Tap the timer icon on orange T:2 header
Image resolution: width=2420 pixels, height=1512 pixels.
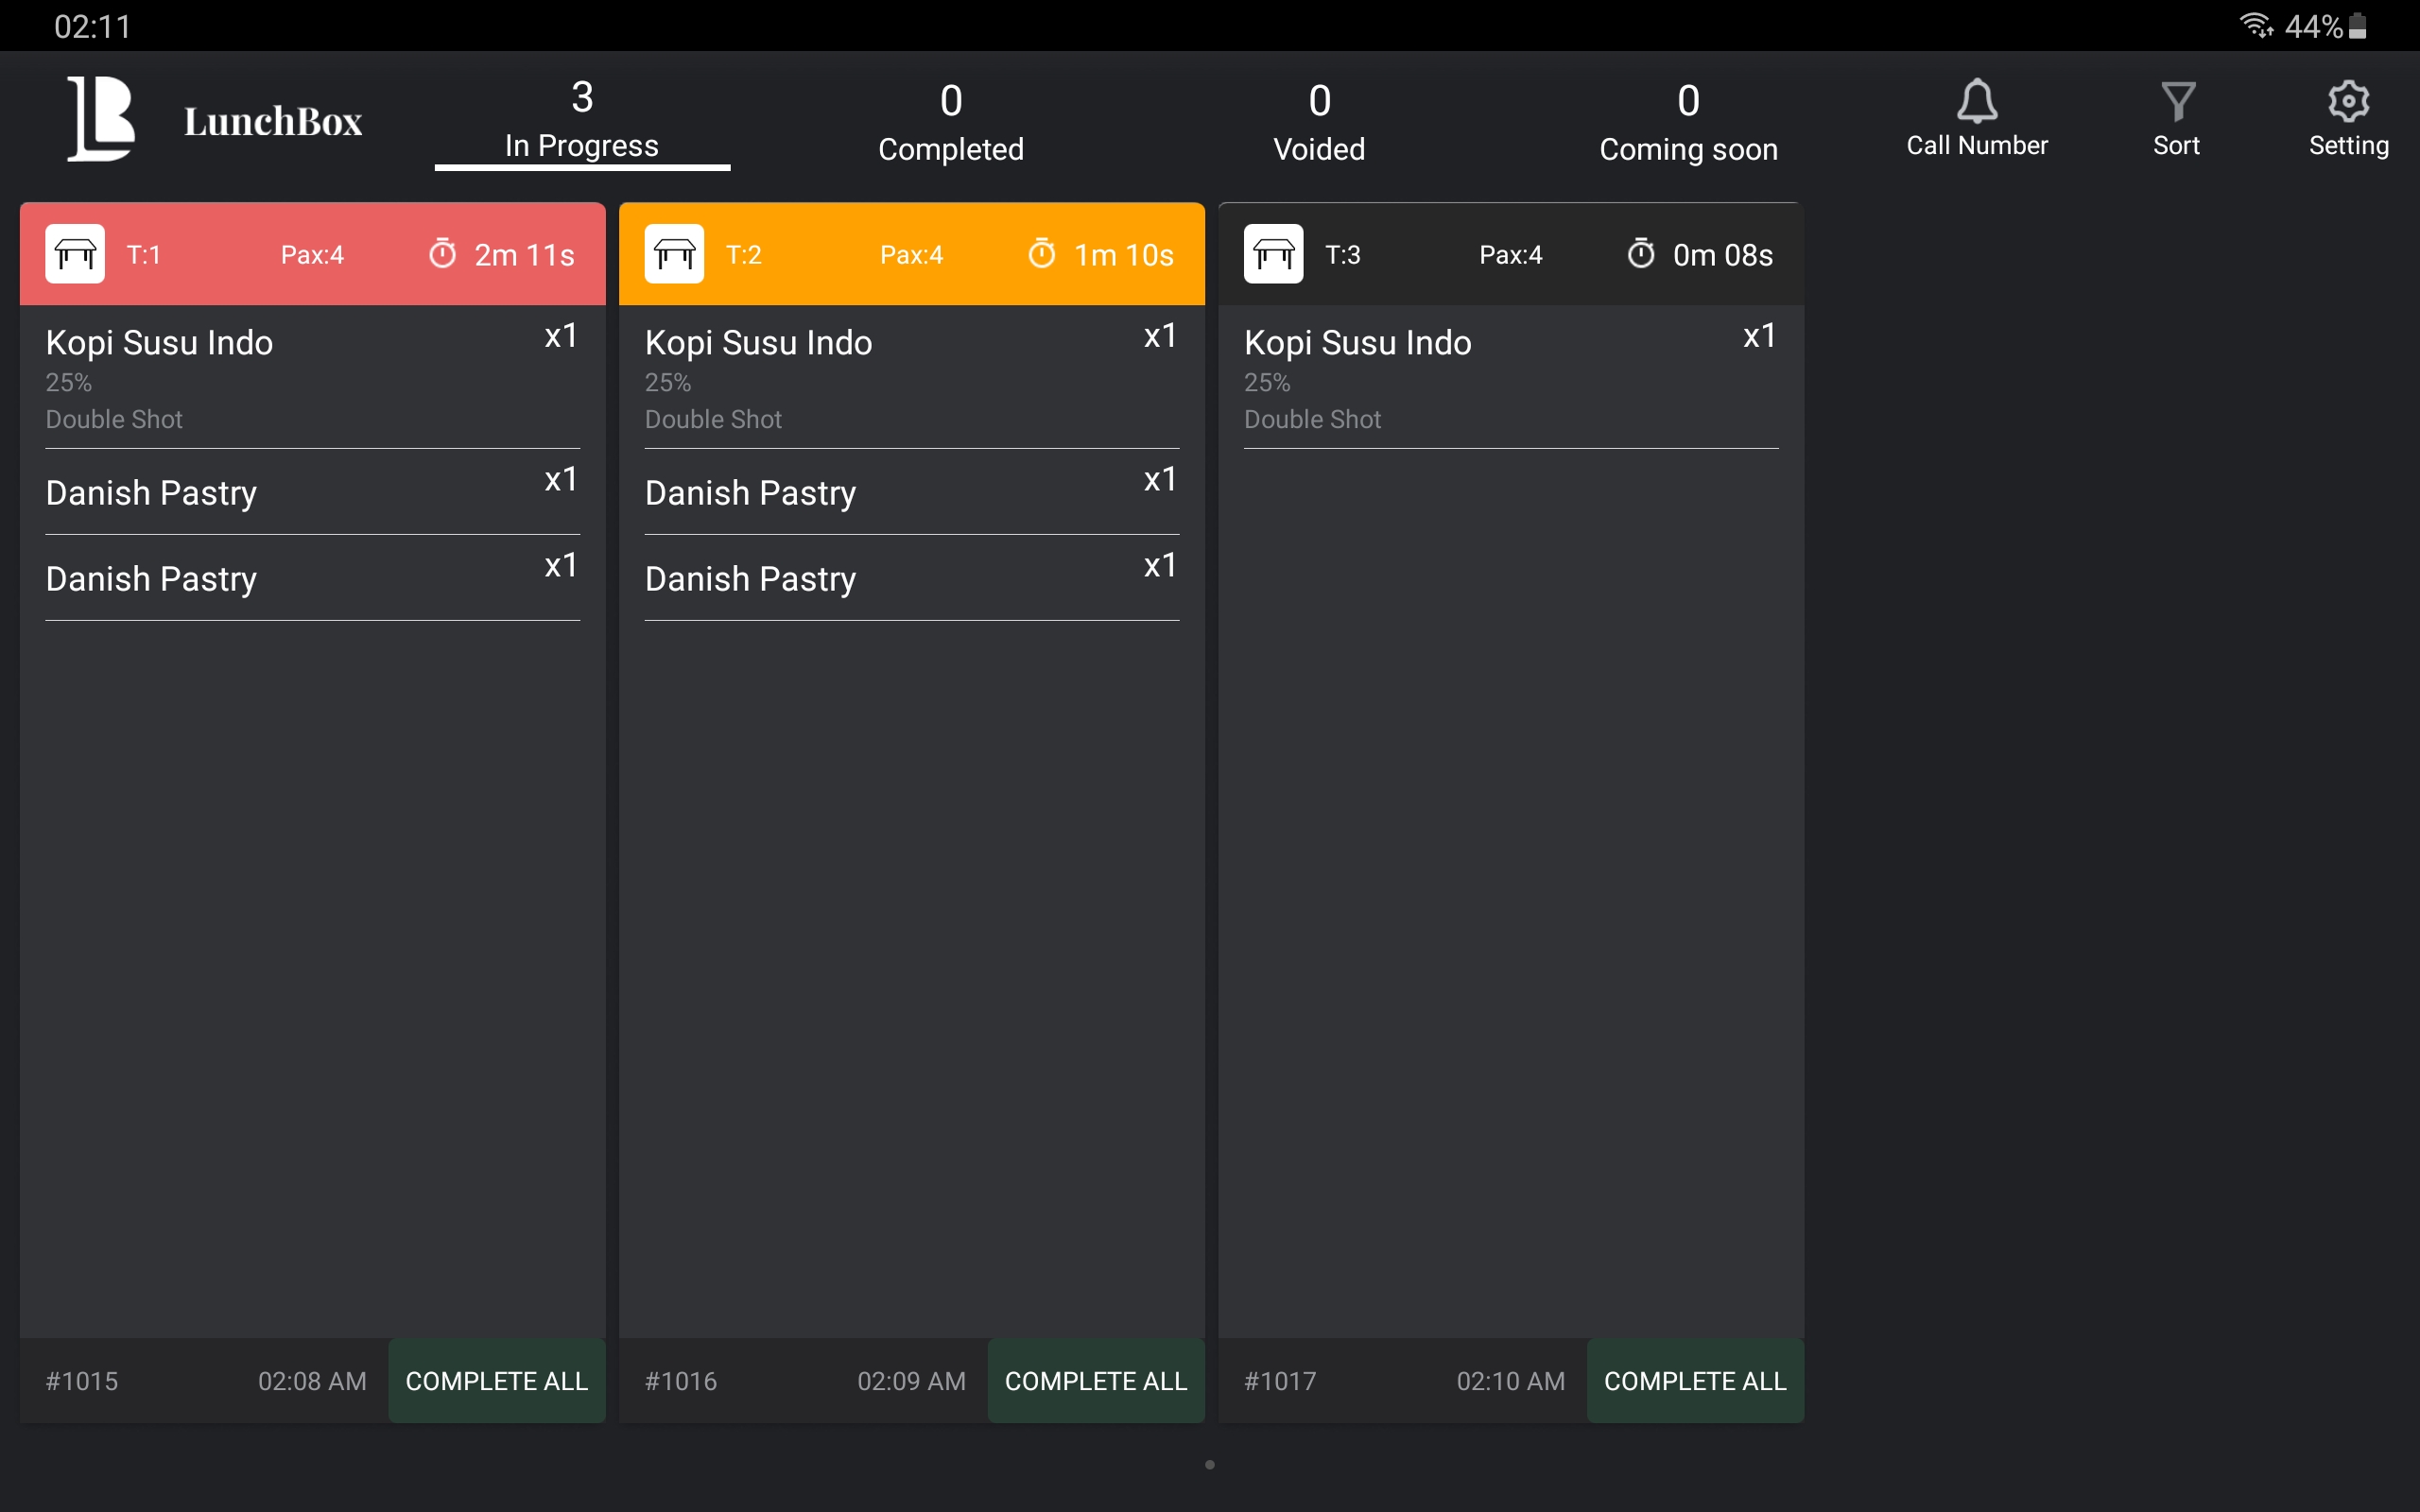[1042, 254]
